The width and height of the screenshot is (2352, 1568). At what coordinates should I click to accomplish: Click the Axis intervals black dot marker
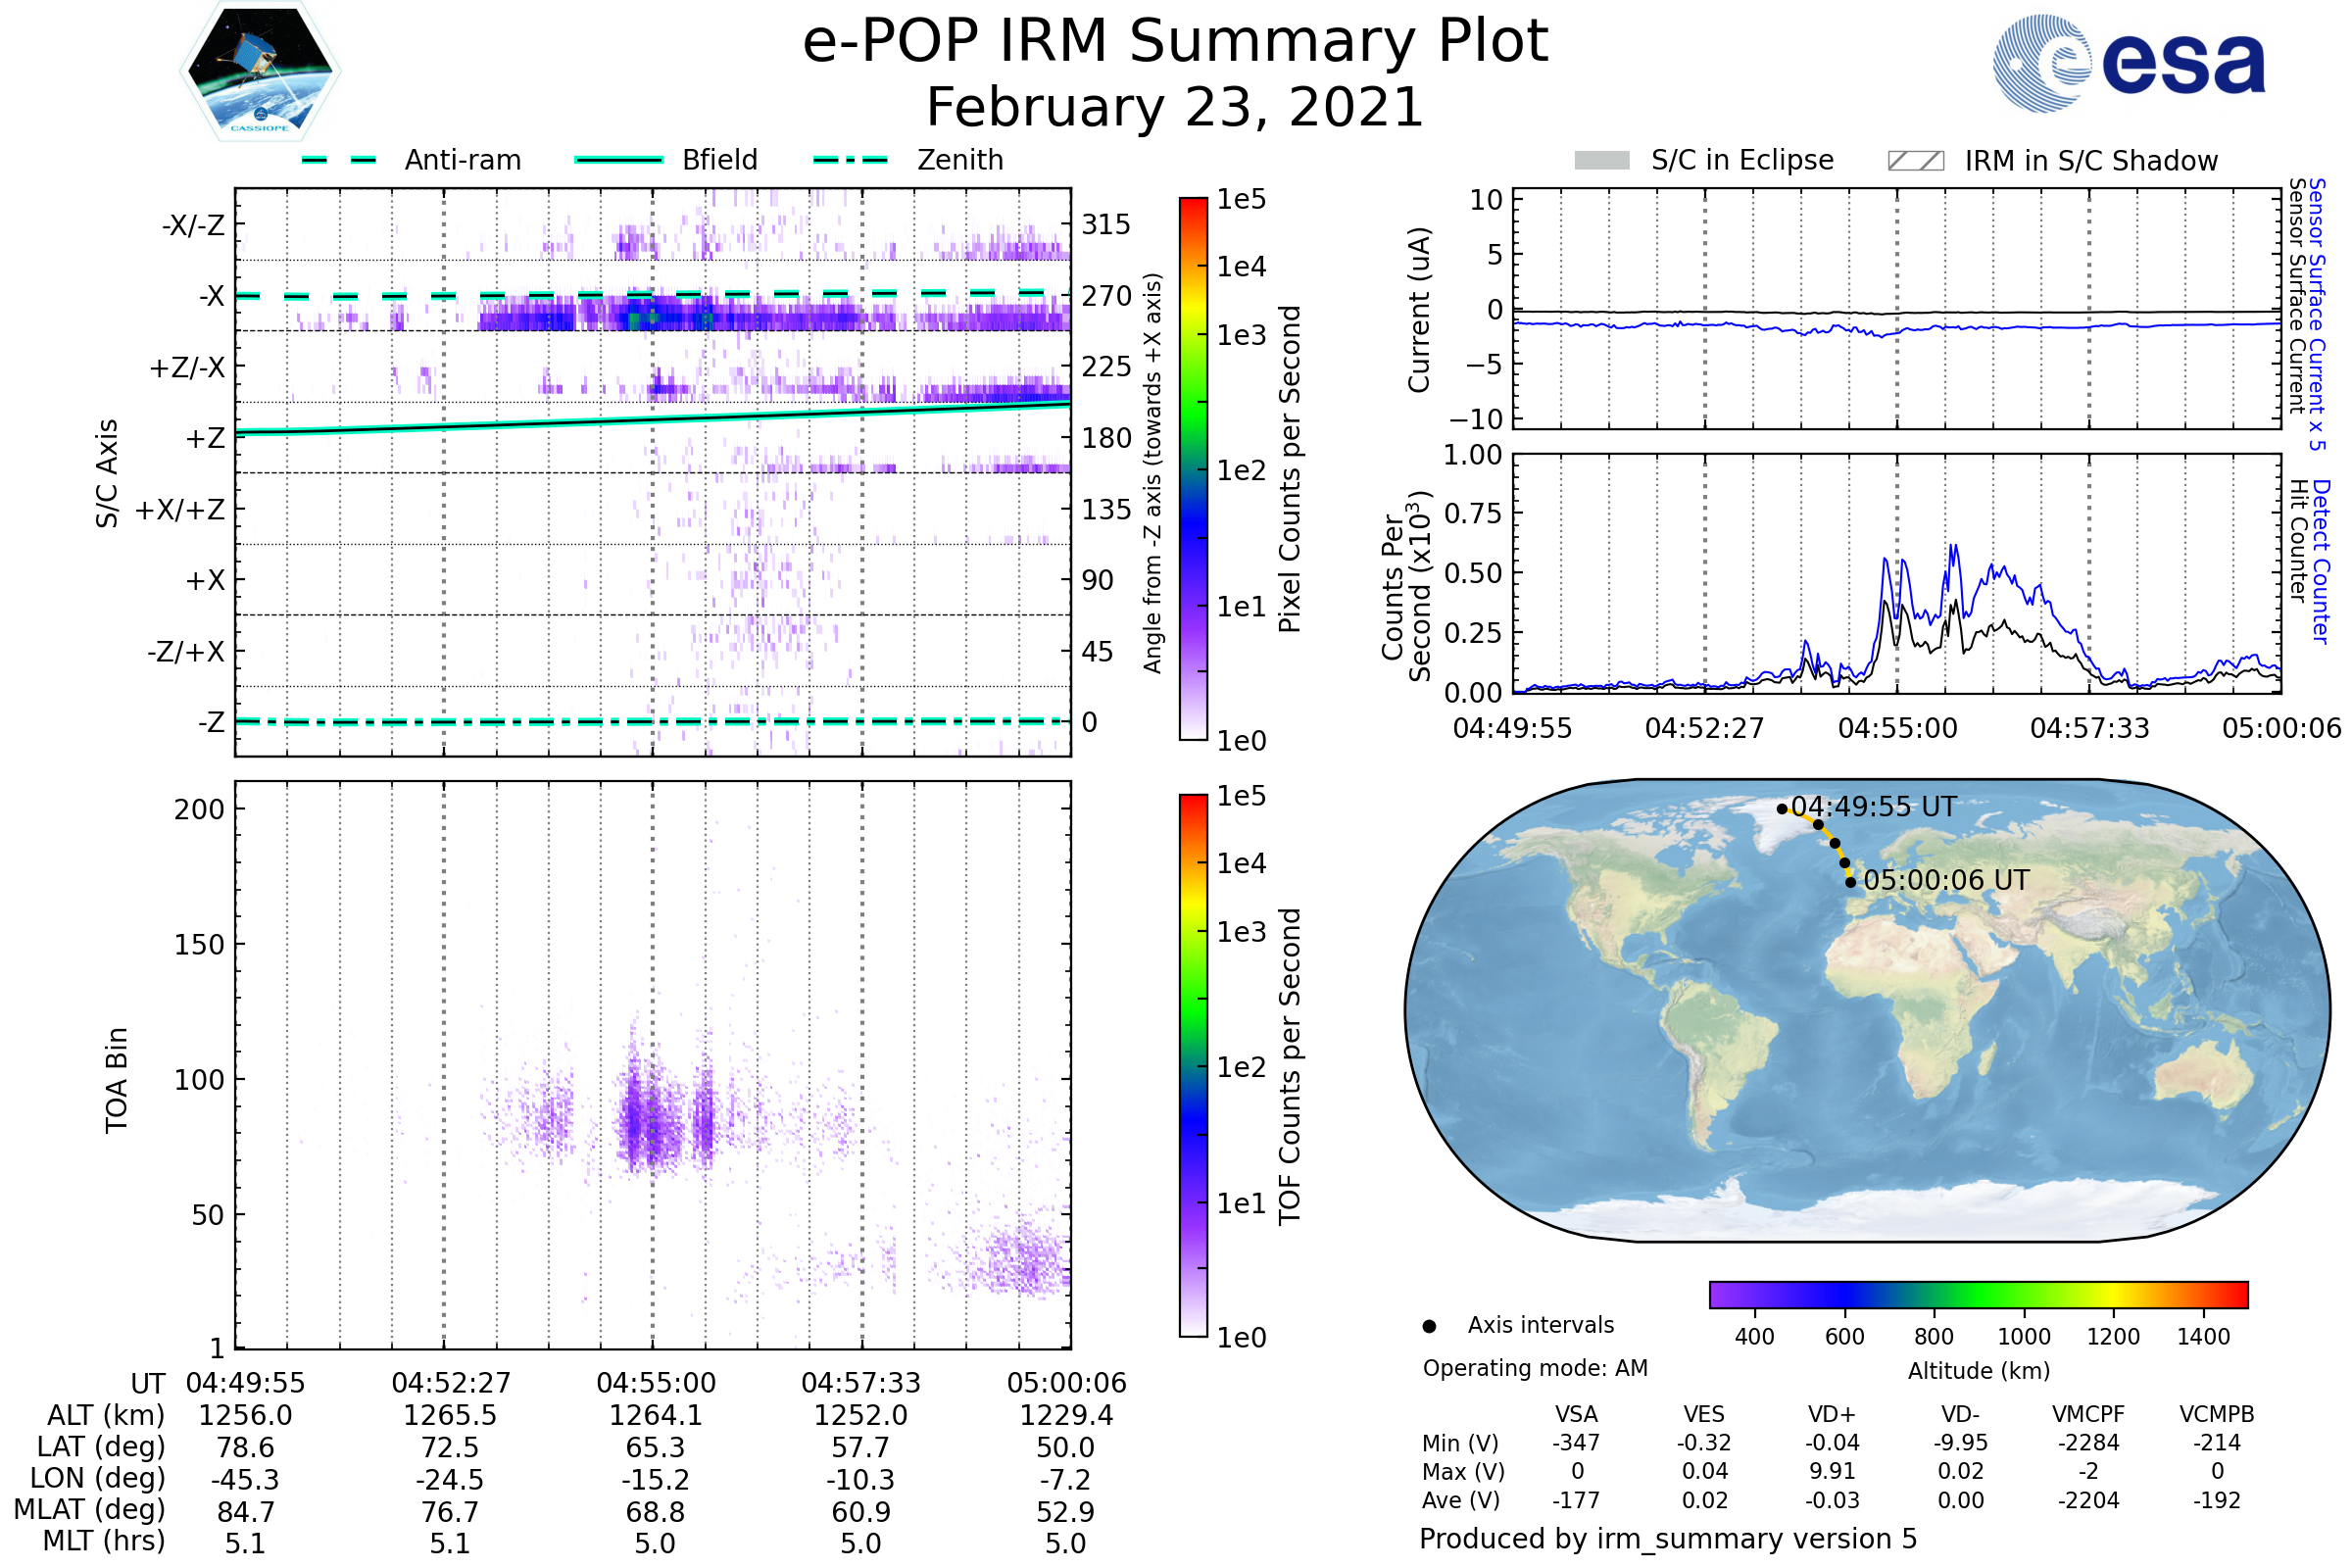[x=1430, y=1327]
